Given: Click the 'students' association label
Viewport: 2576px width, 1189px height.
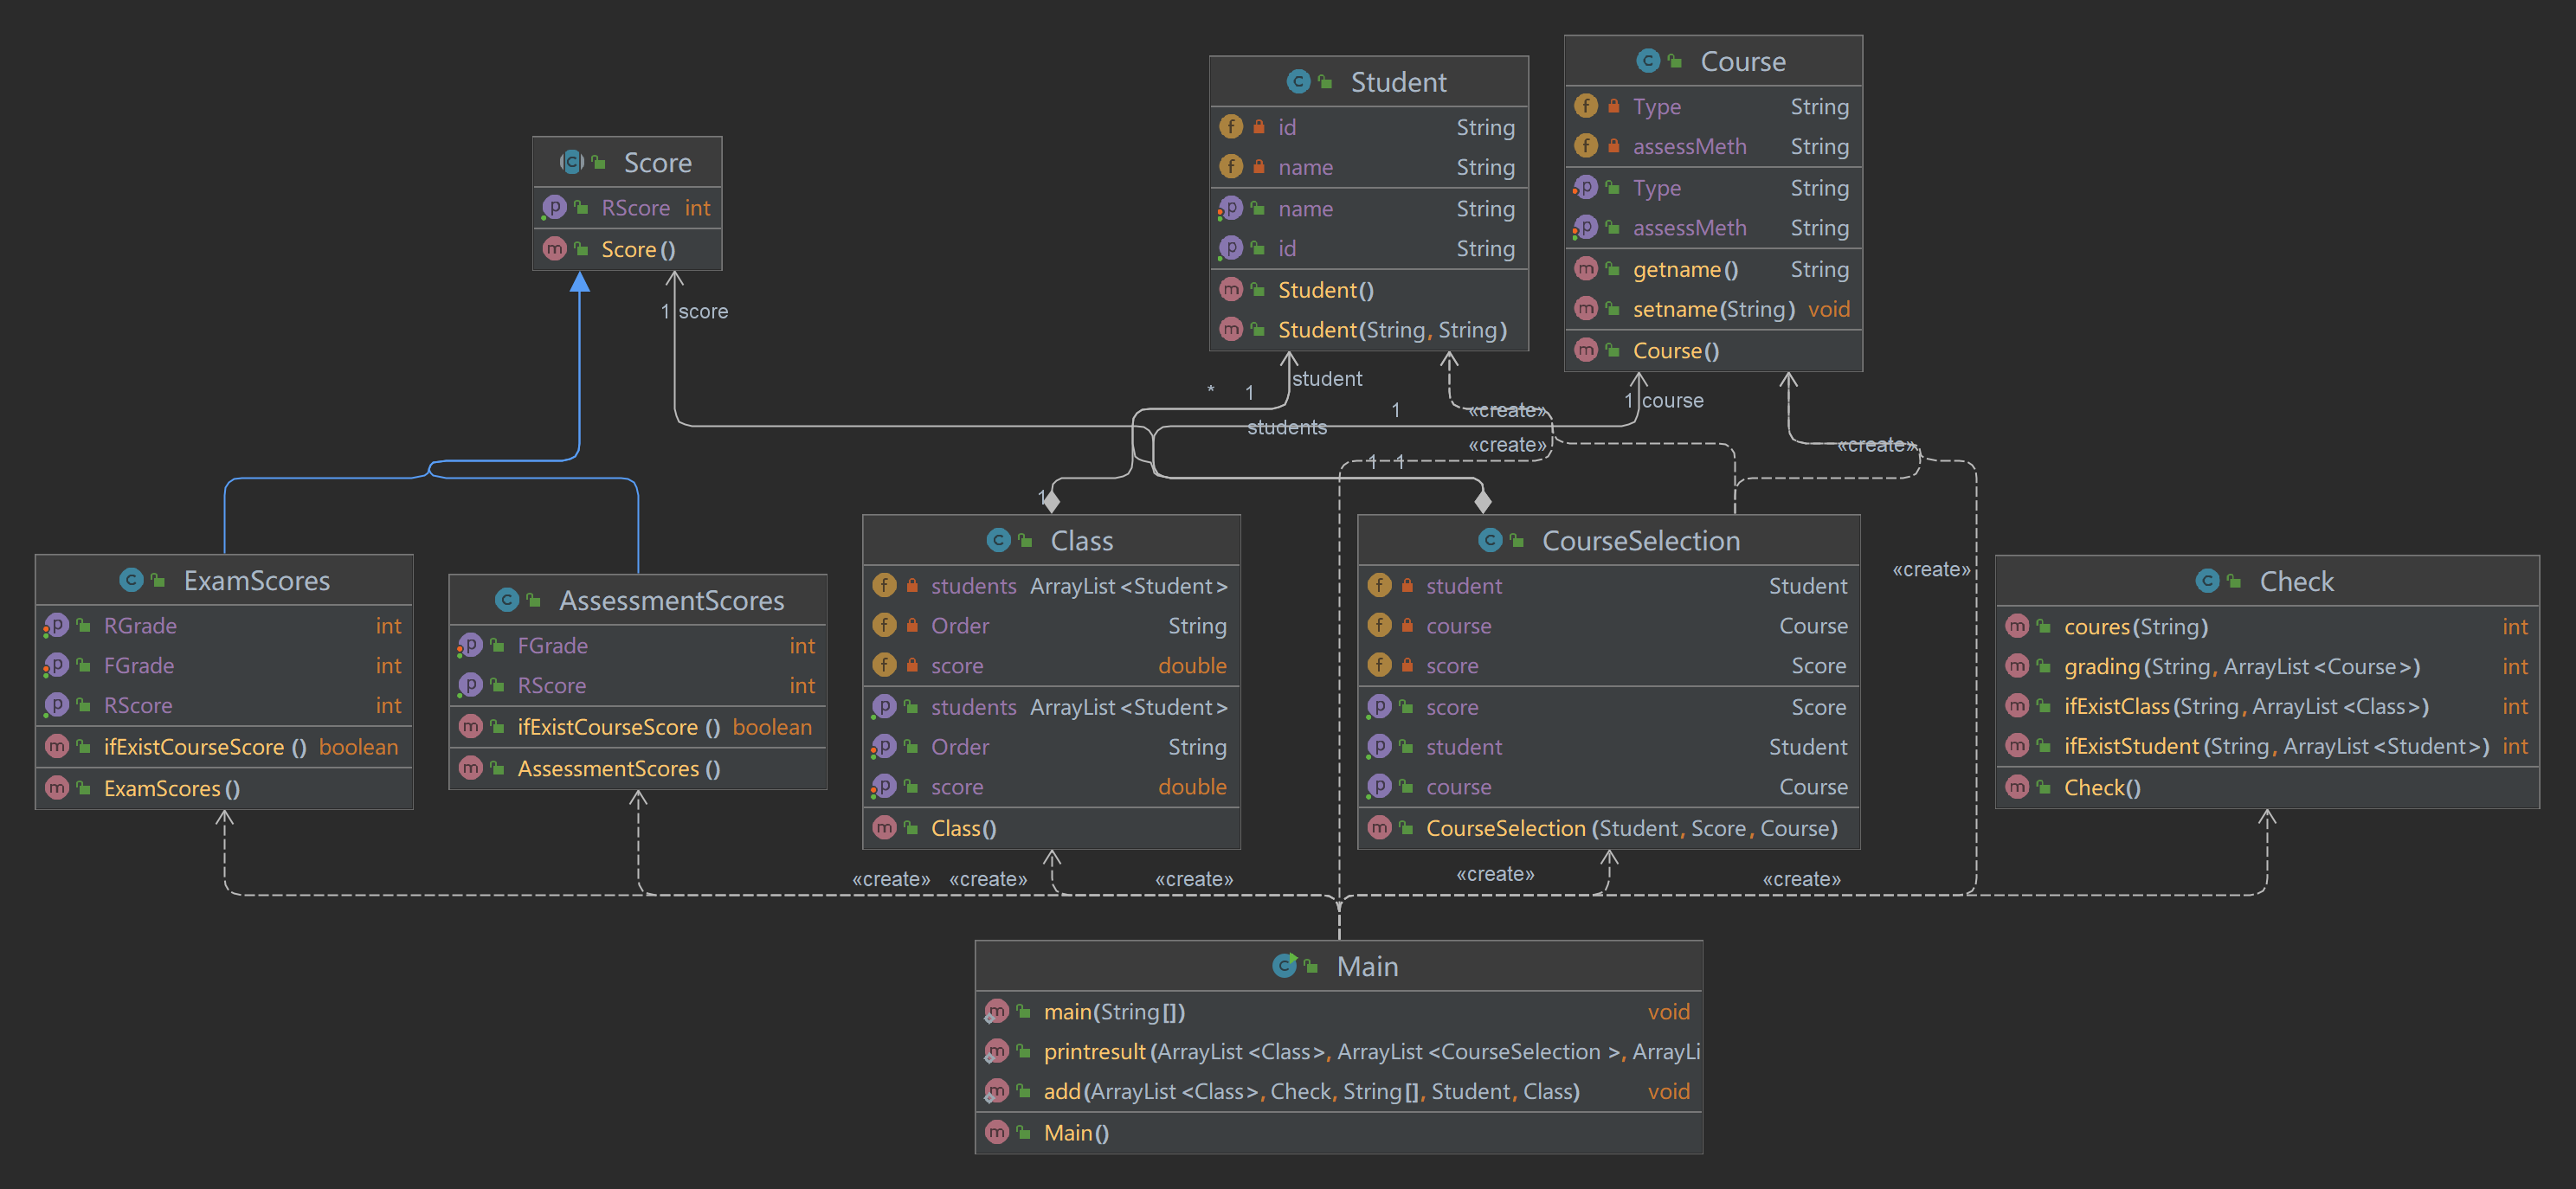Looking at the screenshot, I should [x=1286, y=428].
